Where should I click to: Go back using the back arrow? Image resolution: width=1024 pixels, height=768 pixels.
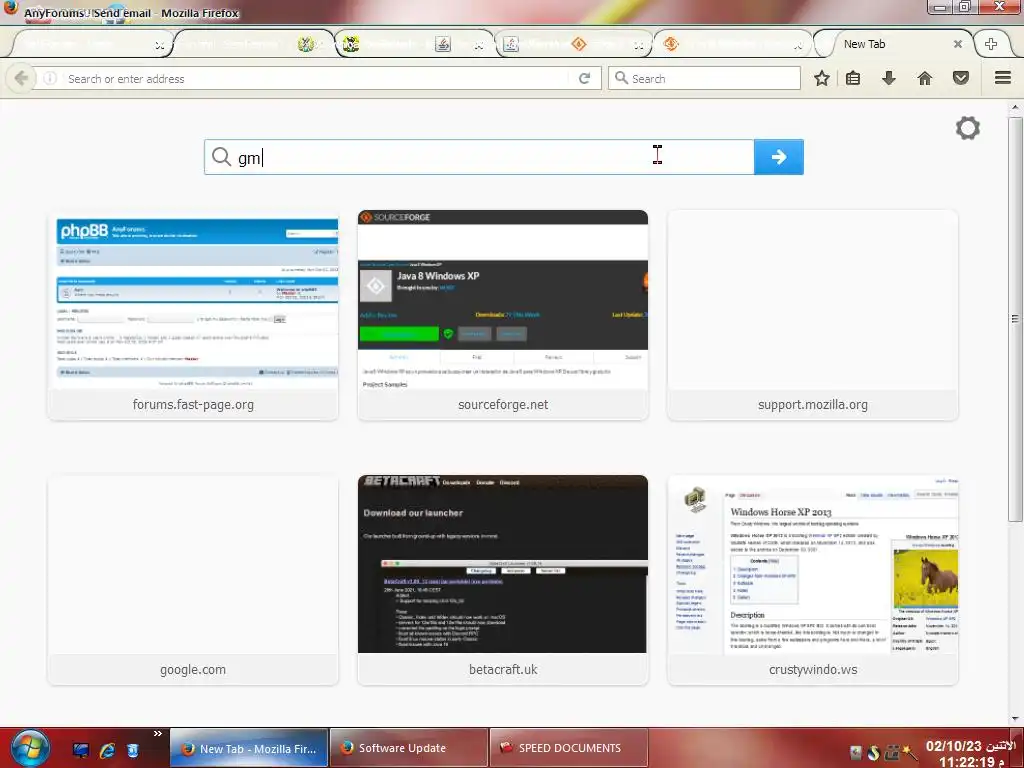coord(21,78)
